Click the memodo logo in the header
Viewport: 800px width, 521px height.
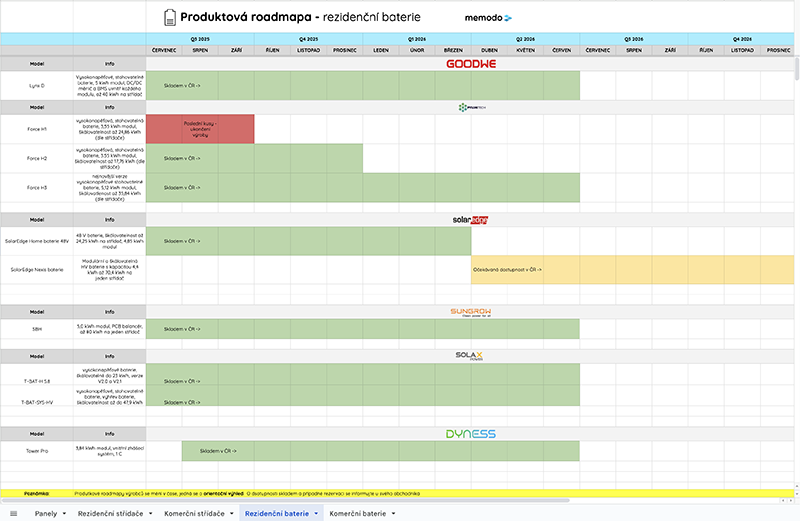(x=488, y=18)
